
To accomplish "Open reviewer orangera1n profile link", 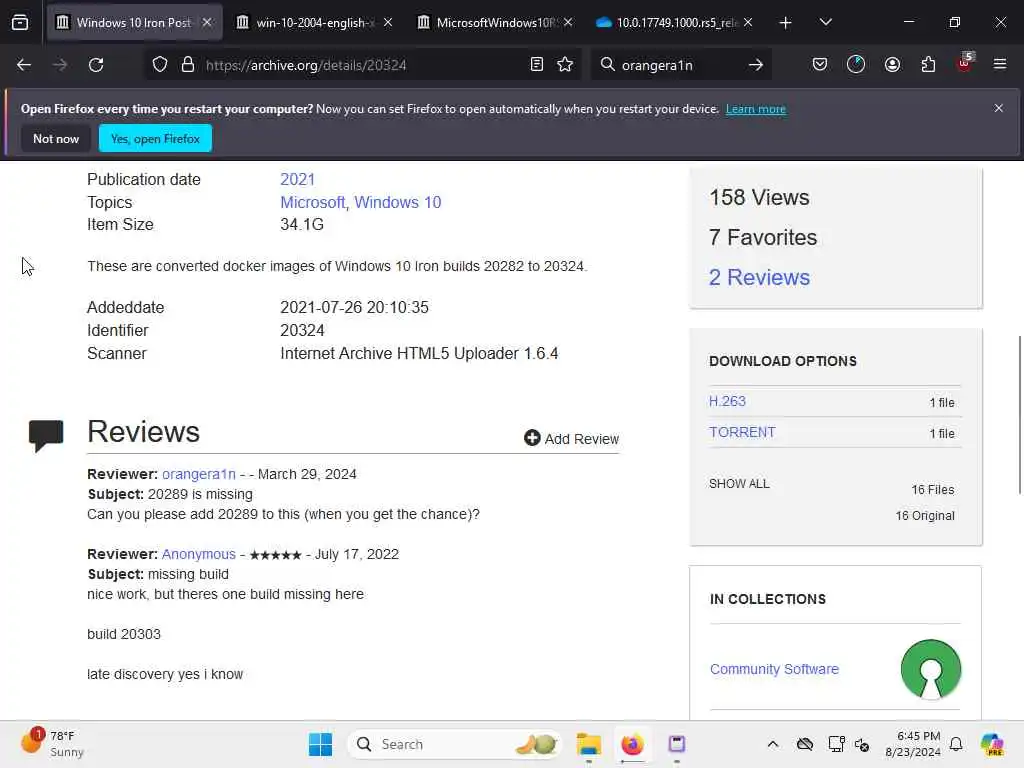I will 199,474.
